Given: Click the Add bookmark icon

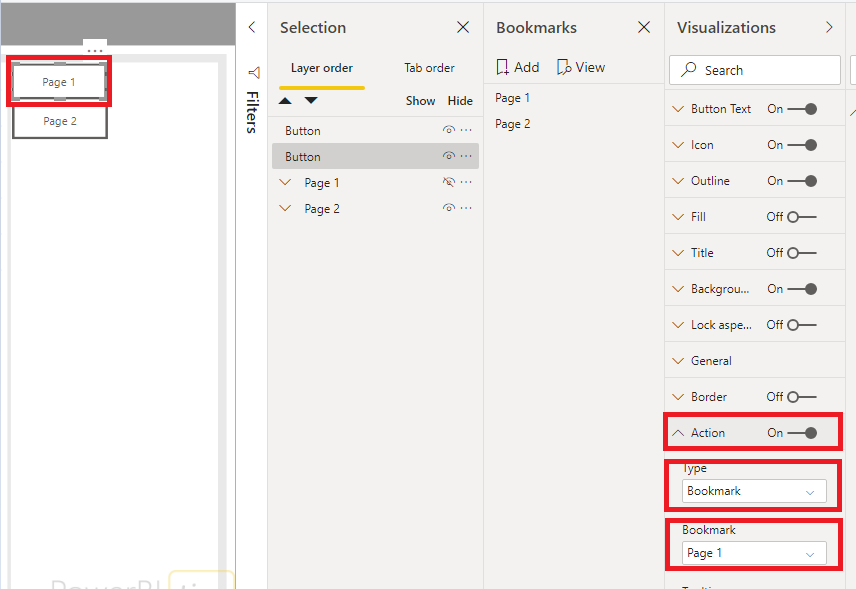Looking at the screenshot, I should pyautogui.click(x=503, y=68).
